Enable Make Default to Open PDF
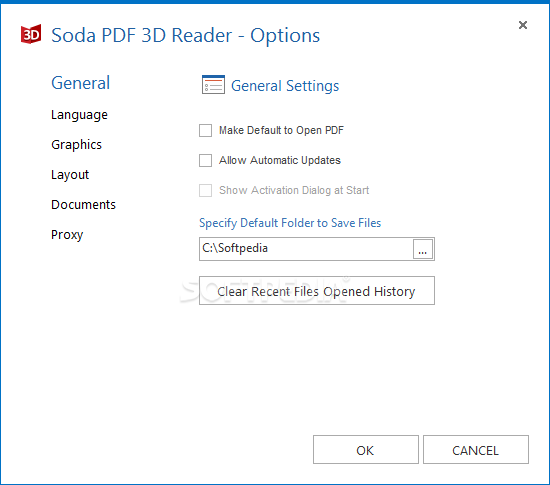This screenshot has width=550, height=485. click(x=205, y=130)
